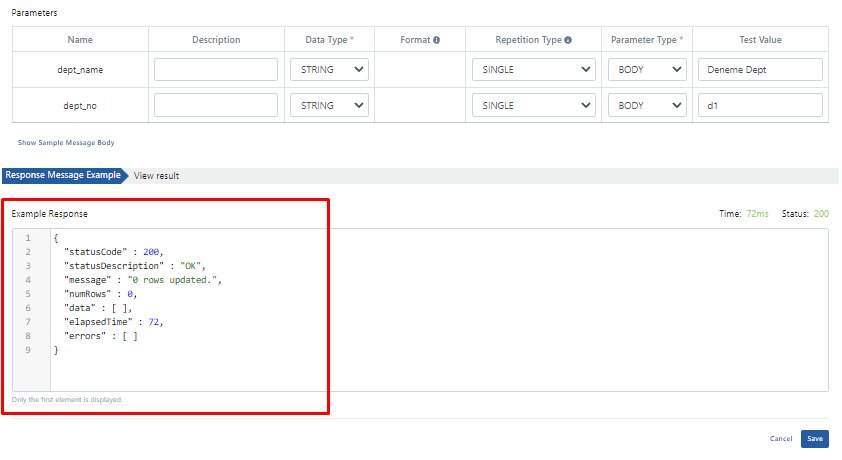This screenshot has height=460, width=842.
Task: Click the Data Type column header
Action: coord(329,40)
